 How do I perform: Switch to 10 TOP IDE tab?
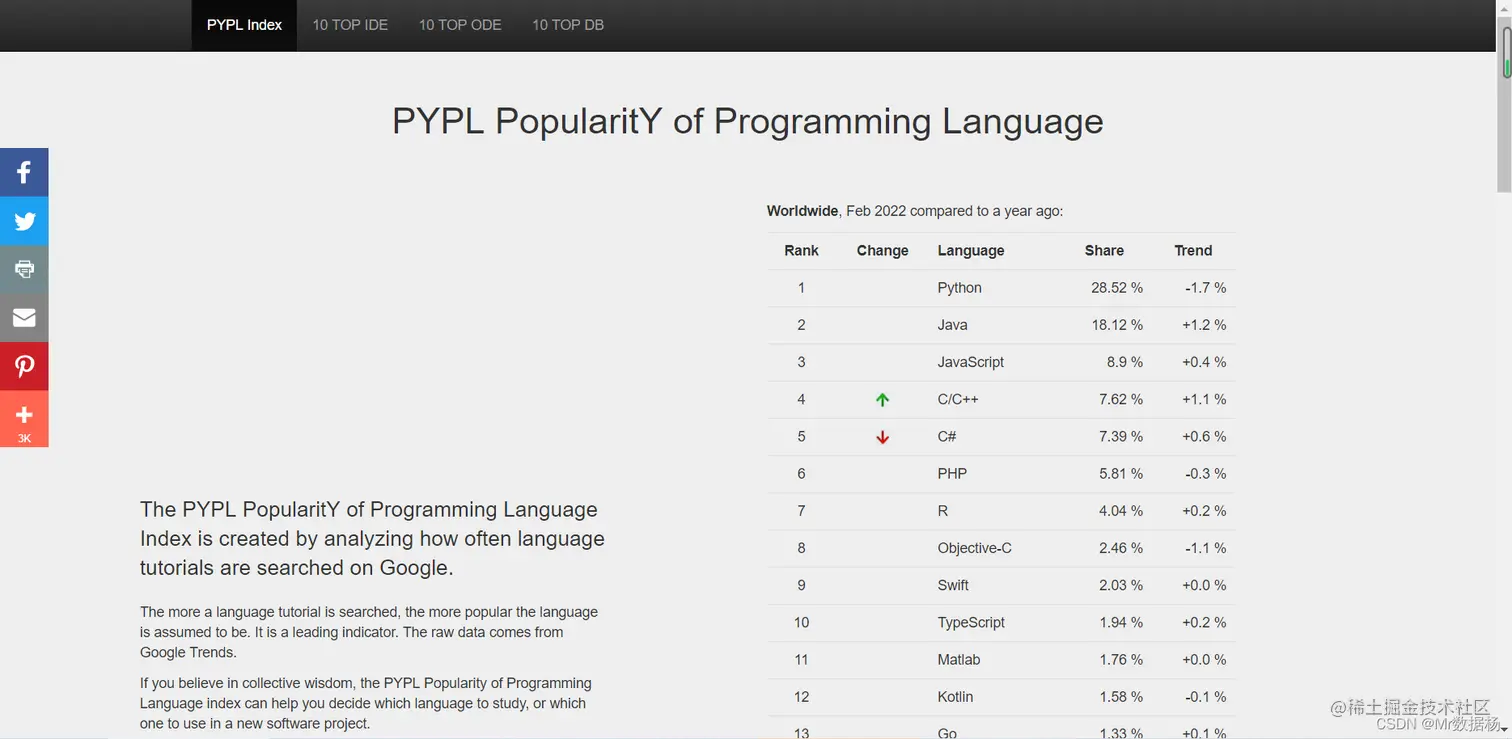350,25
